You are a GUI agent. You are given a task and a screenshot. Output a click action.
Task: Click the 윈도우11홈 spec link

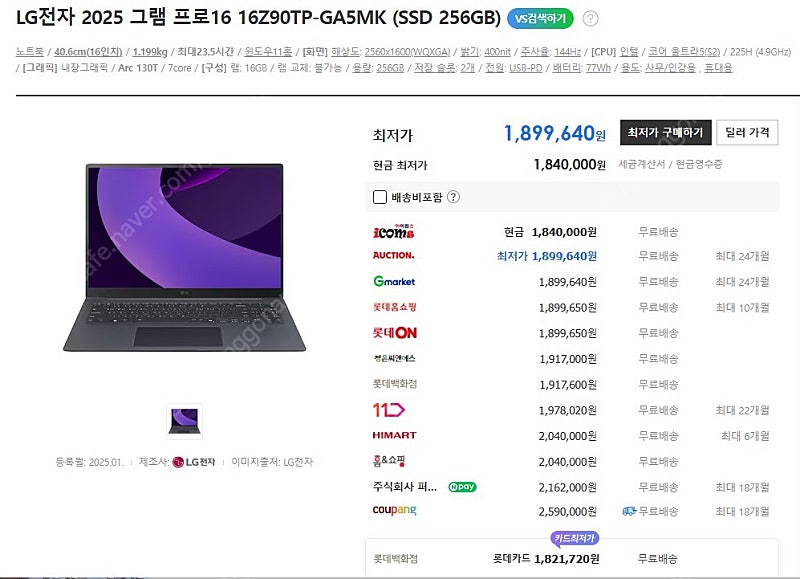268,52
